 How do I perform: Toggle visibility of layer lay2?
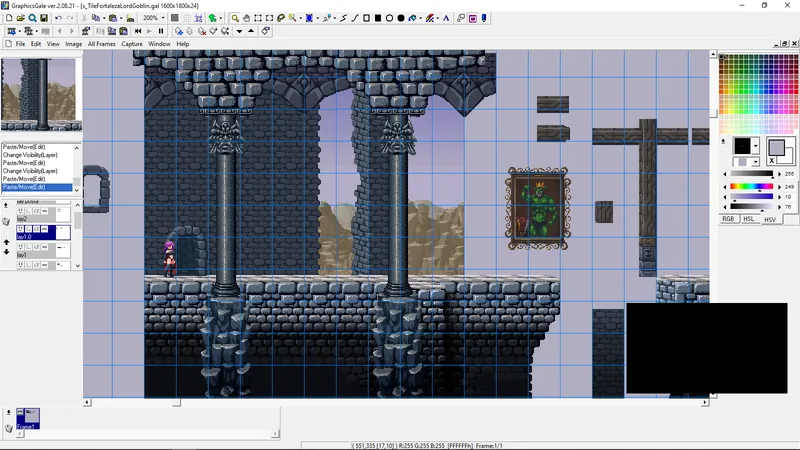tap(20, 211)
